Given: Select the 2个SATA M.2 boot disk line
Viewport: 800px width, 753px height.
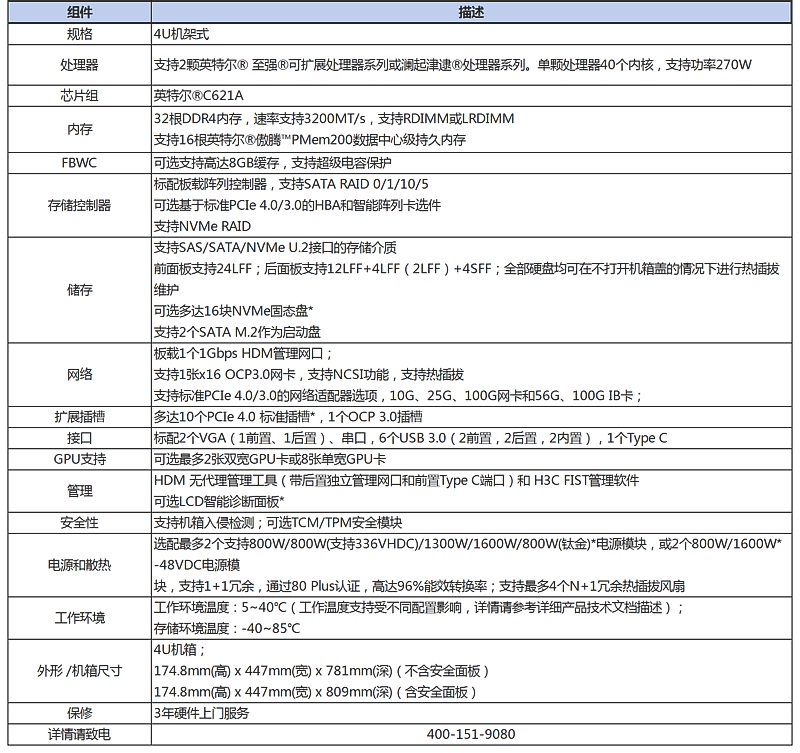Looking at the screenshot, I should pyautogui.click(x=237, y=332).
